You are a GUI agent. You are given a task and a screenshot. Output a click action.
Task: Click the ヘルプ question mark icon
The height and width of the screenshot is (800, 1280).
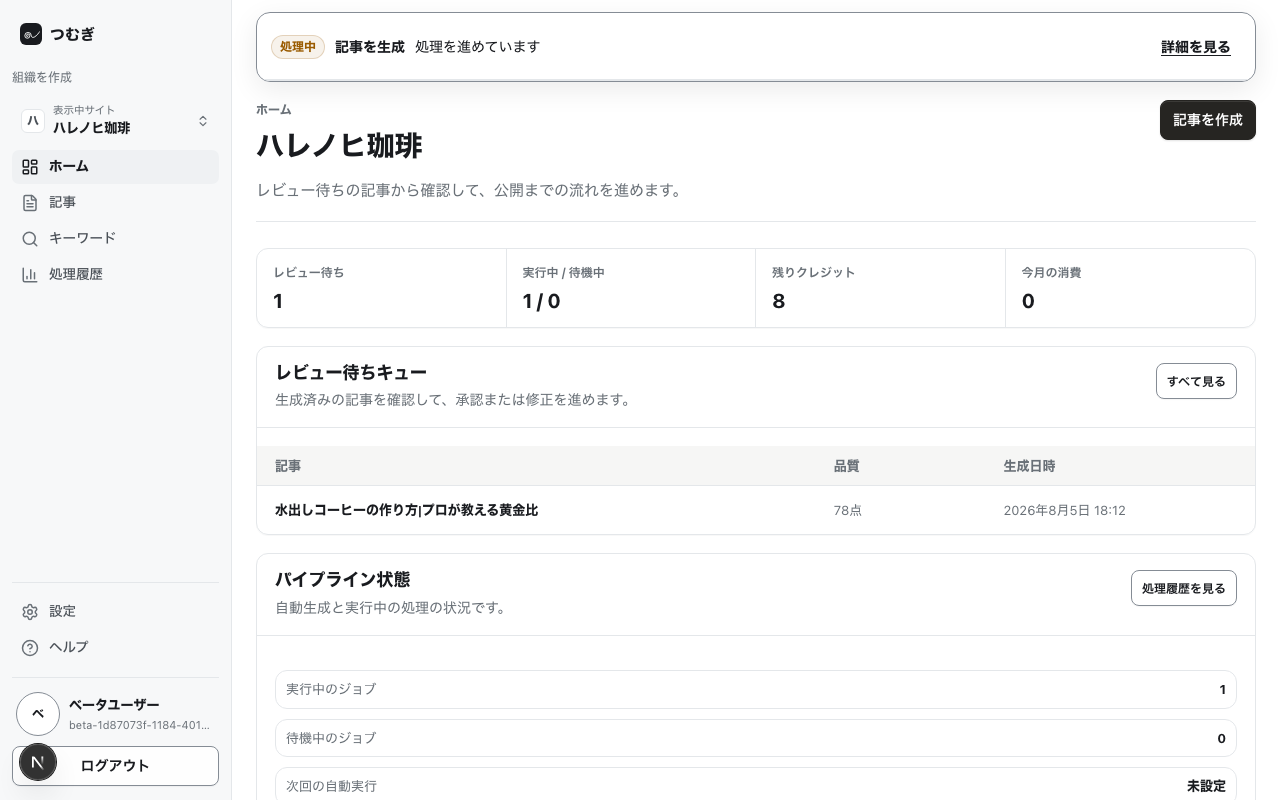[x=30, y=648]
